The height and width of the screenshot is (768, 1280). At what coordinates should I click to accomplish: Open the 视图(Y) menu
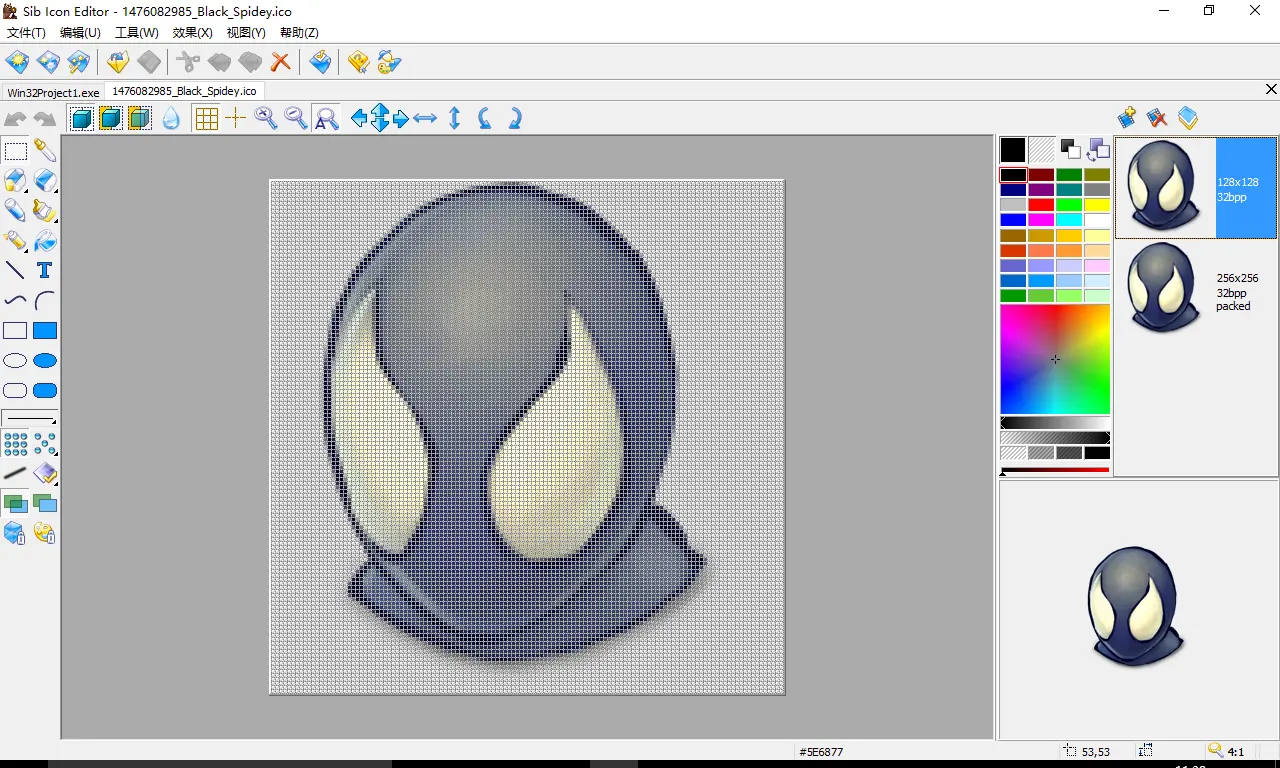[x=246, y=33]
